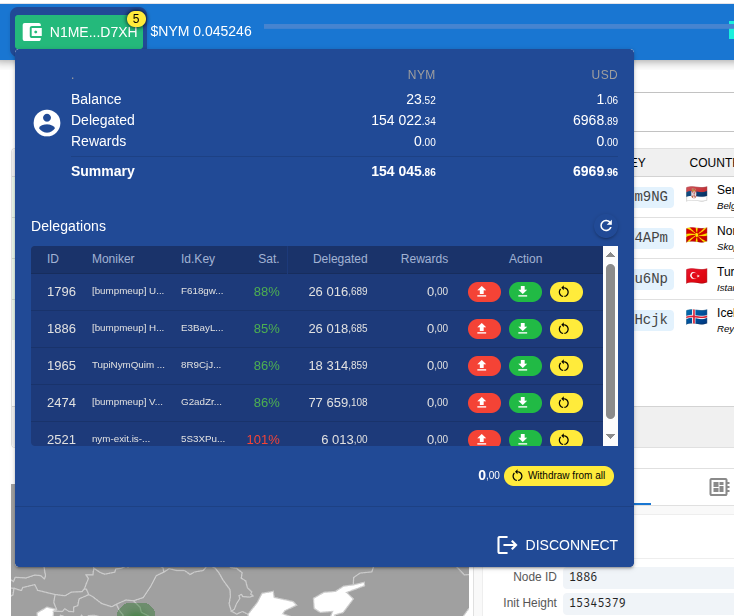Click the DISCONNECT button
This screenshot has height=616, width=734.
tap(558, 545)
